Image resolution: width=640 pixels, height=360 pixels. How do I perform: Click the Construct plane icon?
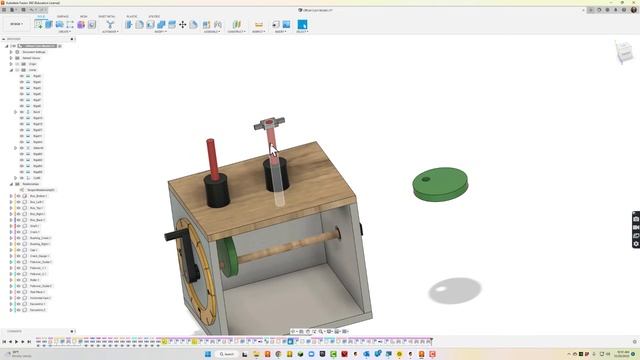tap(236, 24)
